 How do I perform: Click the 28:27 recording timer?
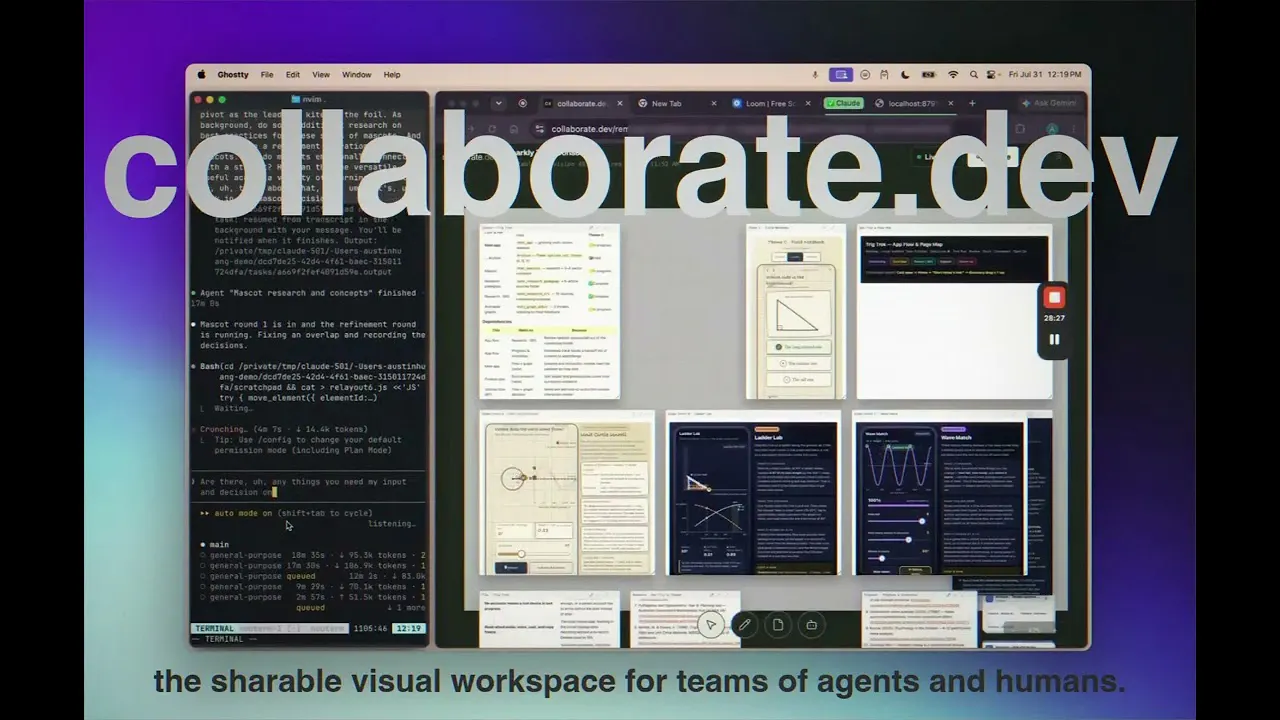(1053, 318)
